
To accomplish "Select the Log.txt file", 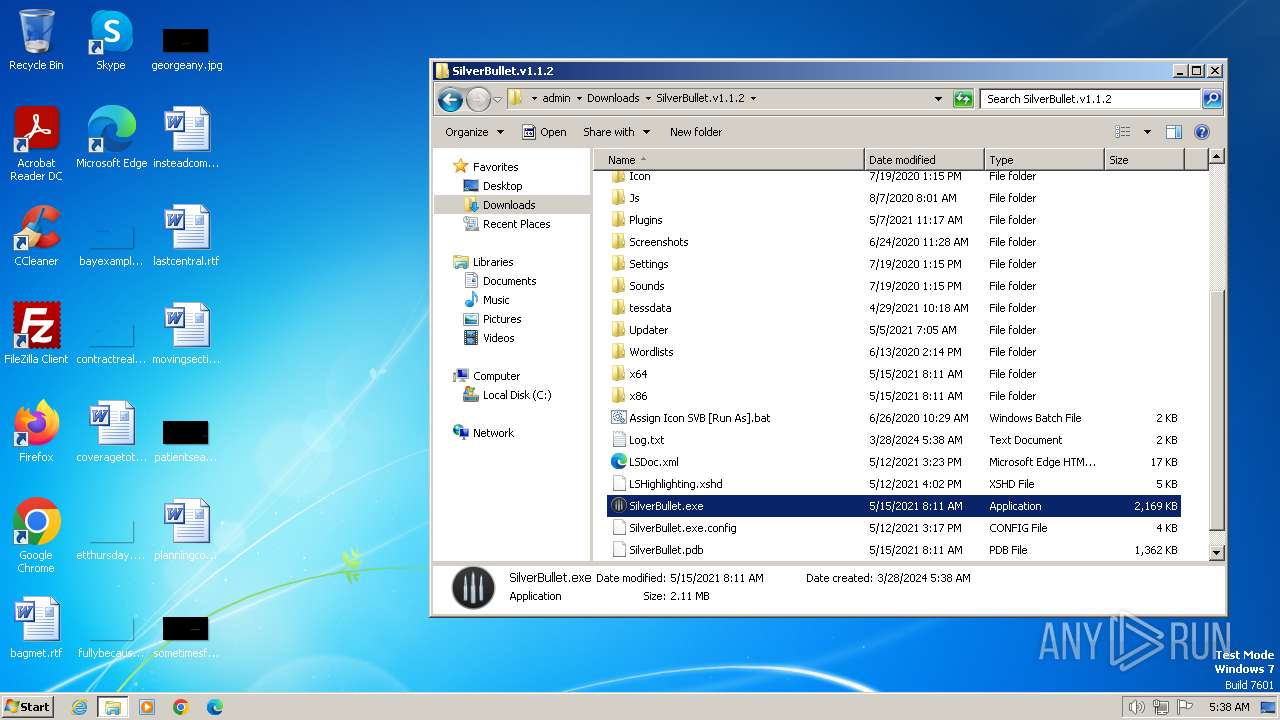I will coord(893,440).
